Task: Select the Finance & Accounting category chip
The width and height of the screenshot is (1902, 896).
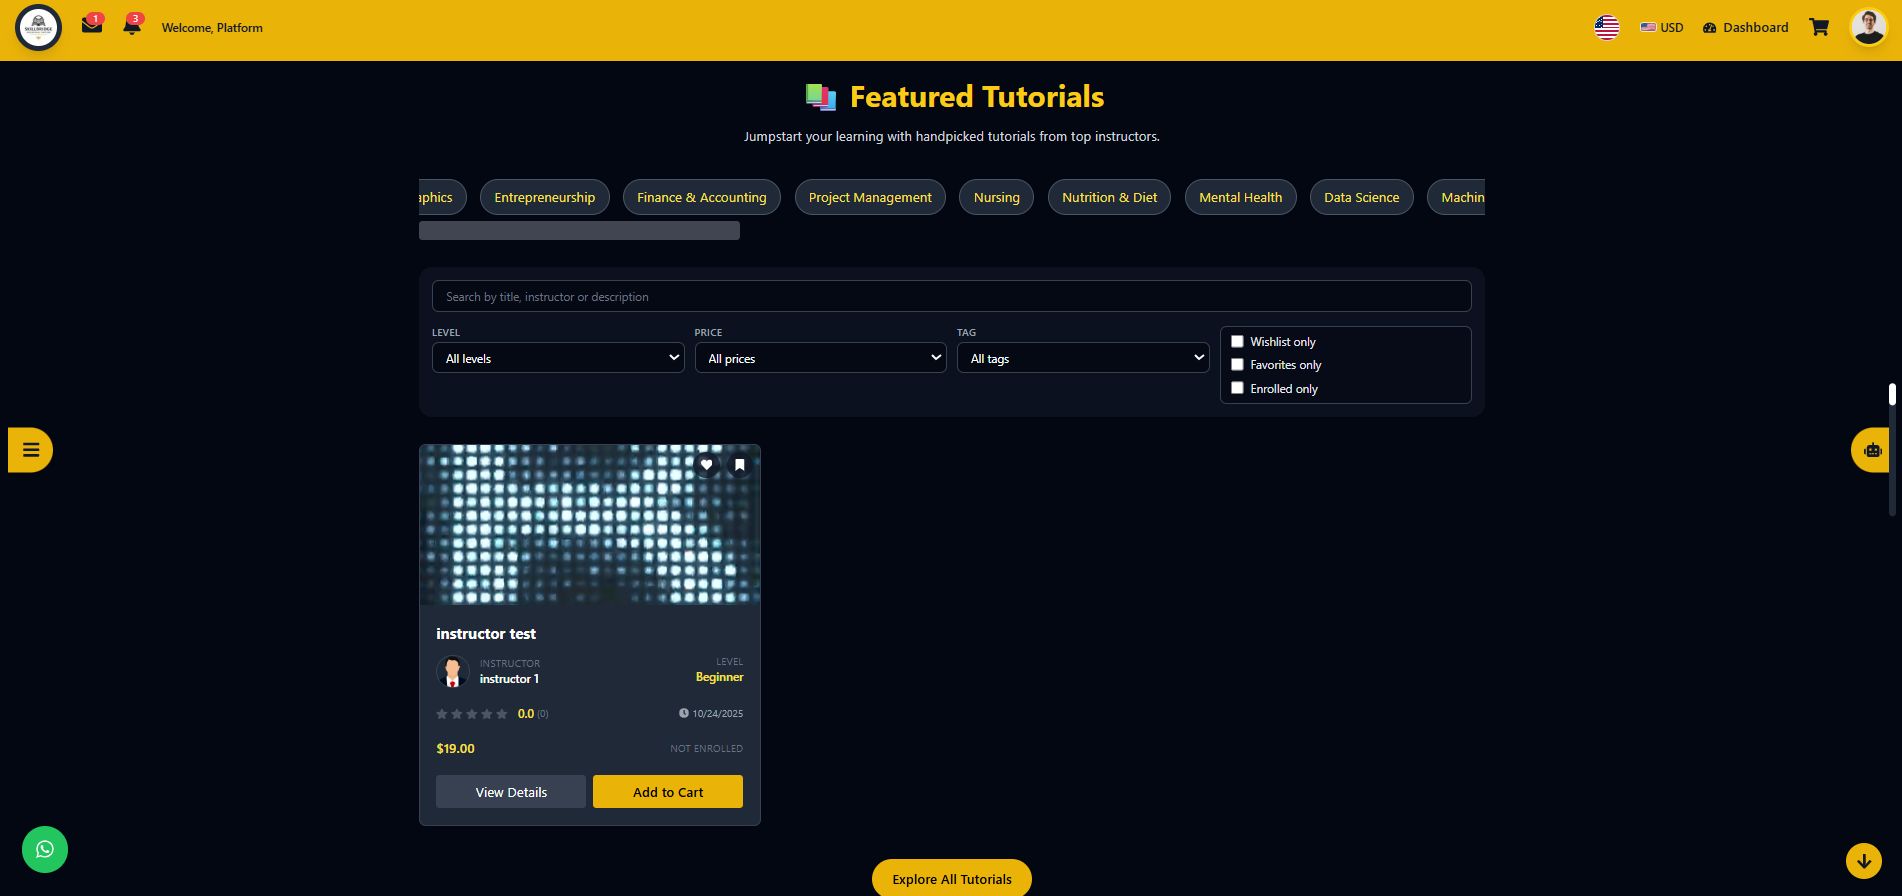Action: [x=702, y=197]
